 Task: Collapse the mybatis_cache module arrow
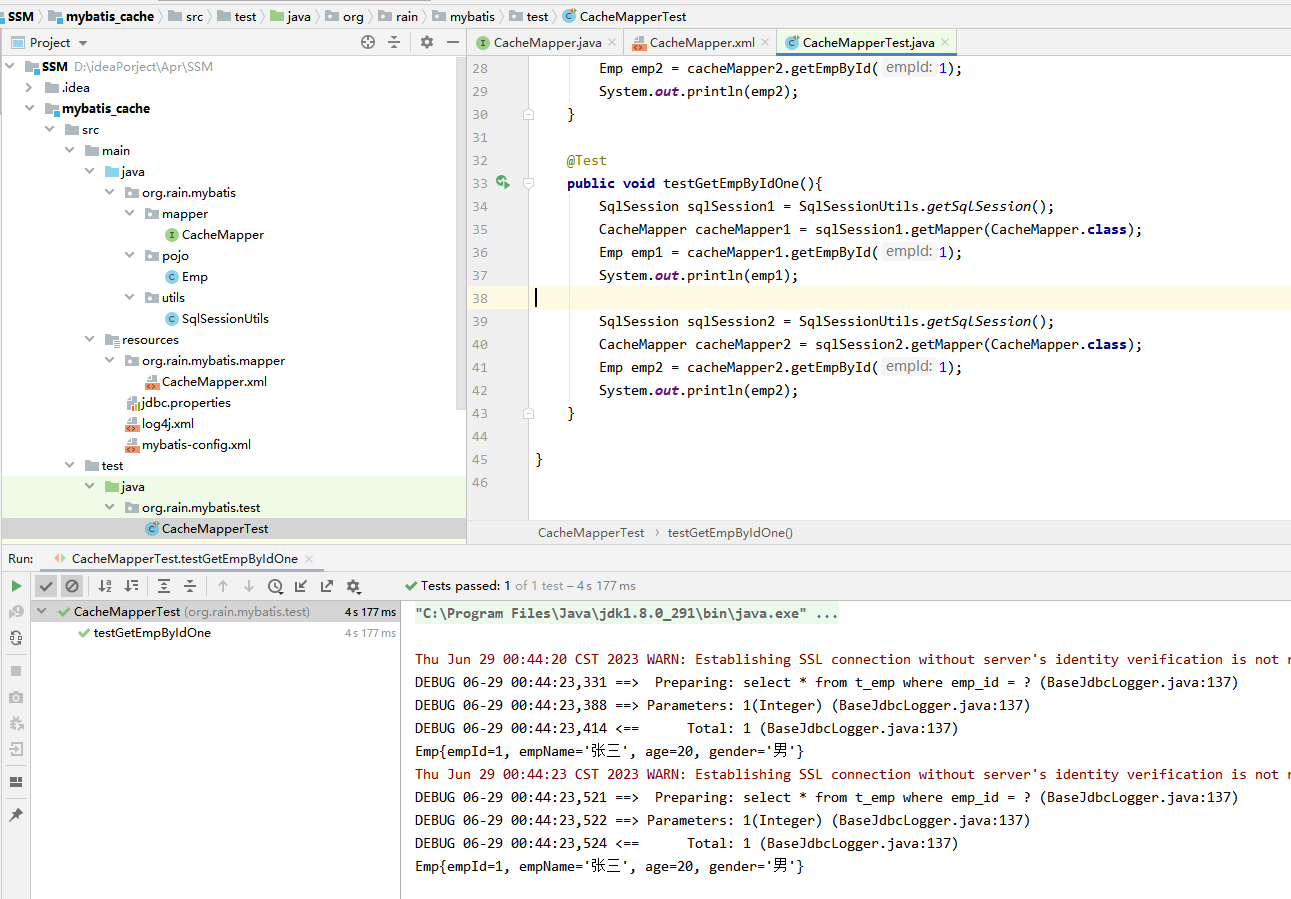tap(30, 109)
